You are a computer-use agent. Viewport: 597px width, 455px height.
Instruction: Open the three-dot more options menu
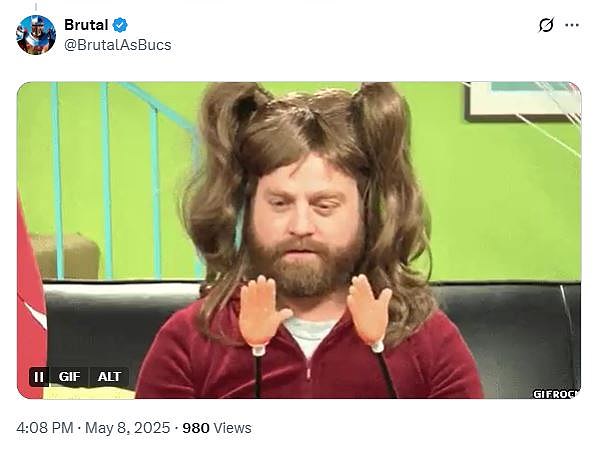(x=572, y=25)
